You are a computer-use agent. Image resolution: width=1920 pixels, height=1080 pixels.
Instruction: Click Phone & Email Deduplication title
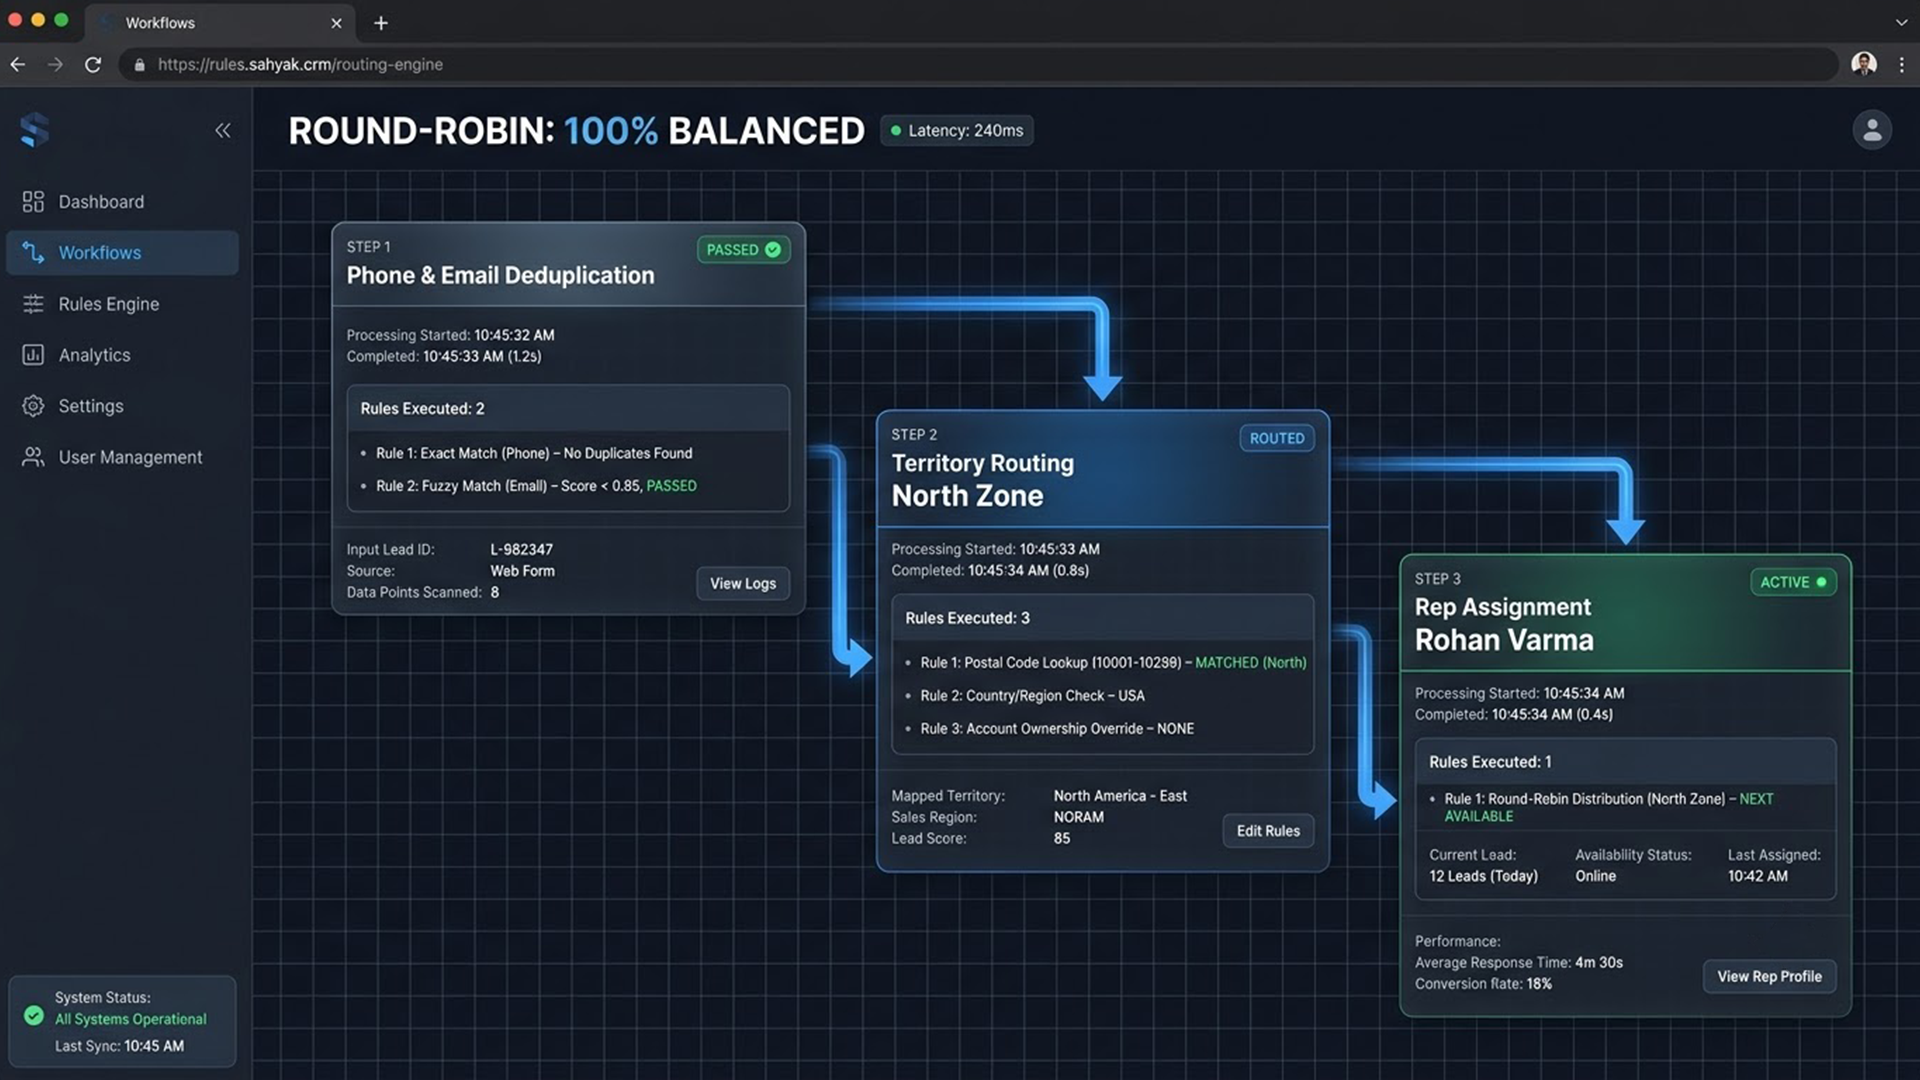pos(500,275)
